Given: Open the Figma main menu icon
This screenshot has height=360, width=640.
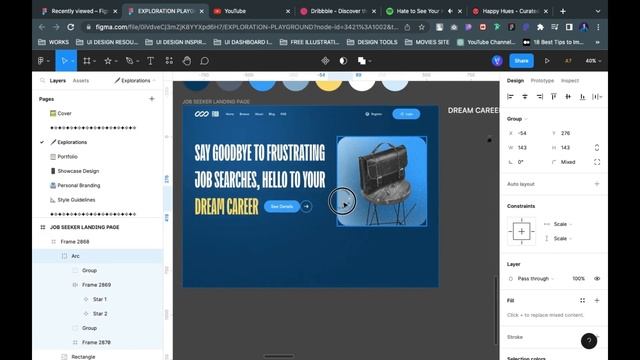Looking at the screenshot, I should pyautogui.click(x=41, y=61).
